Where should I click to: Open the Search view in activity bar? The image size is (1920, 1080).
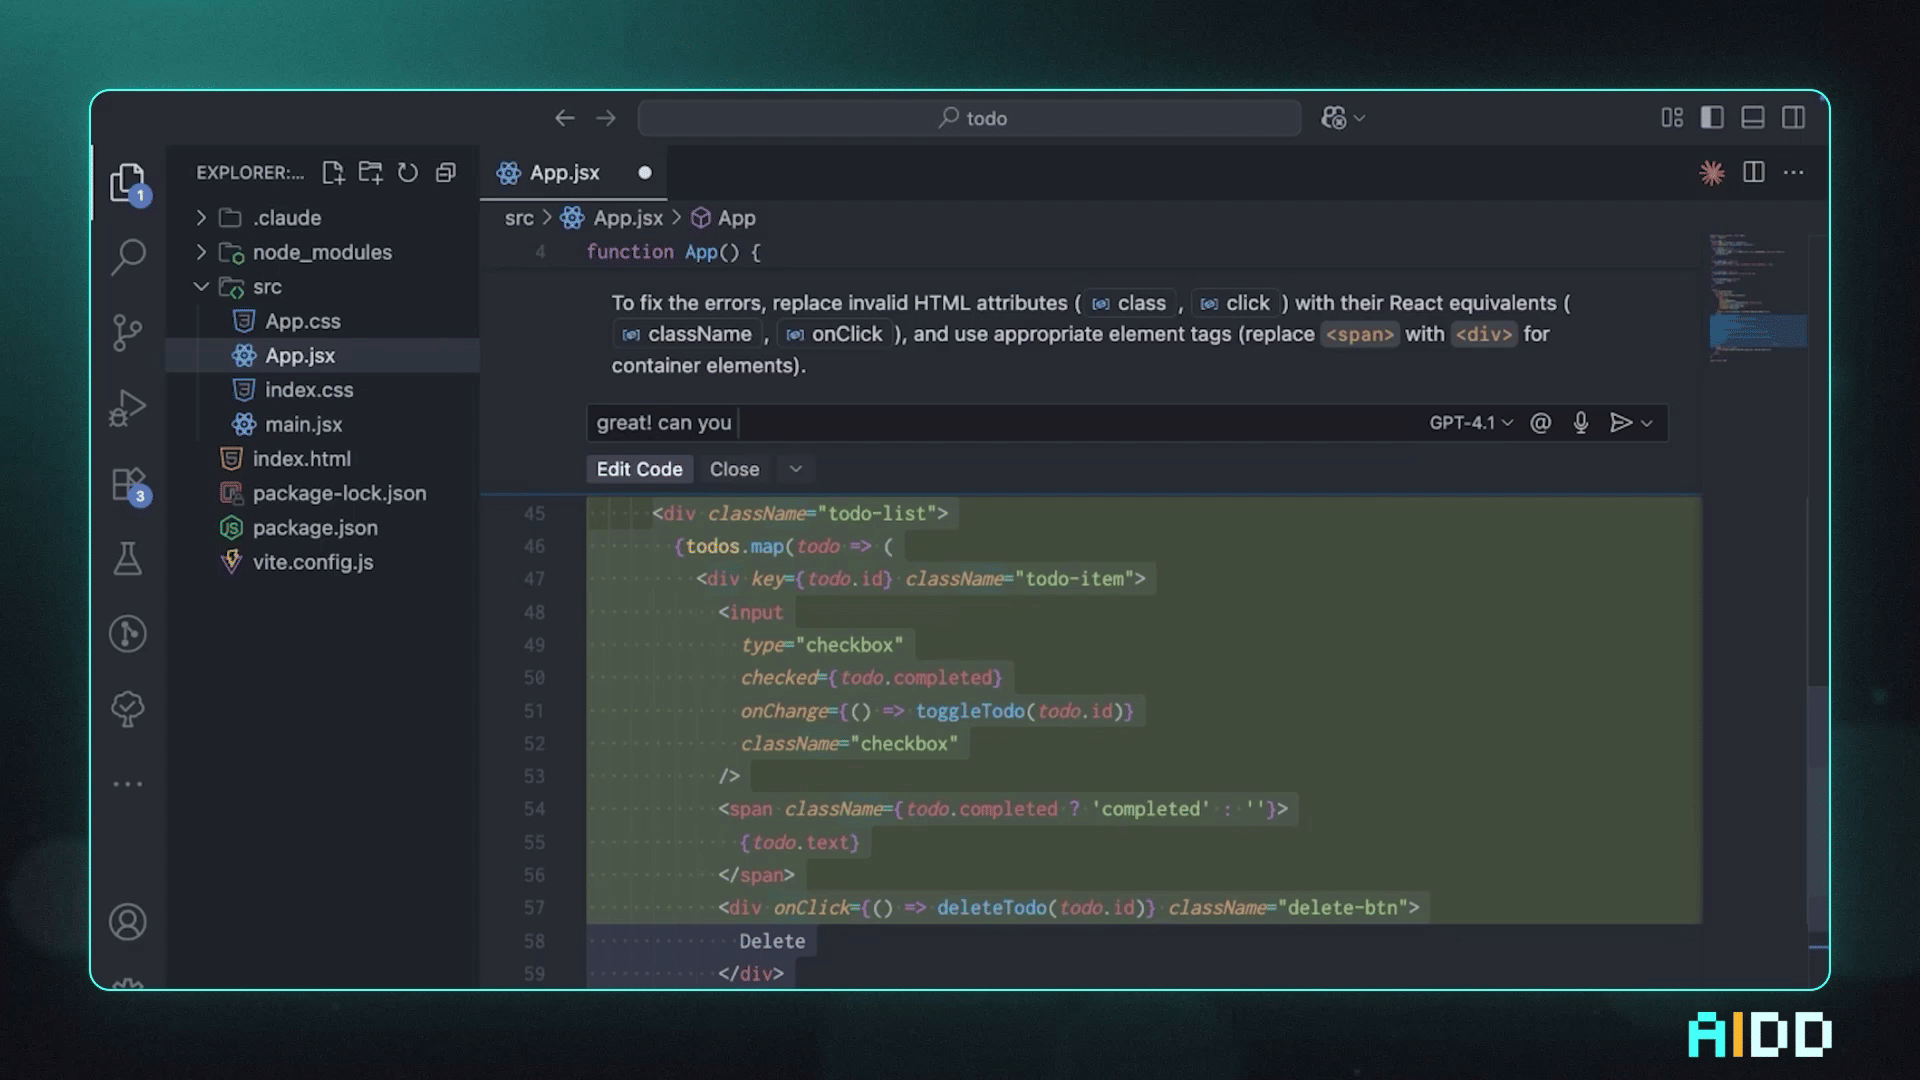click(128, 257)
